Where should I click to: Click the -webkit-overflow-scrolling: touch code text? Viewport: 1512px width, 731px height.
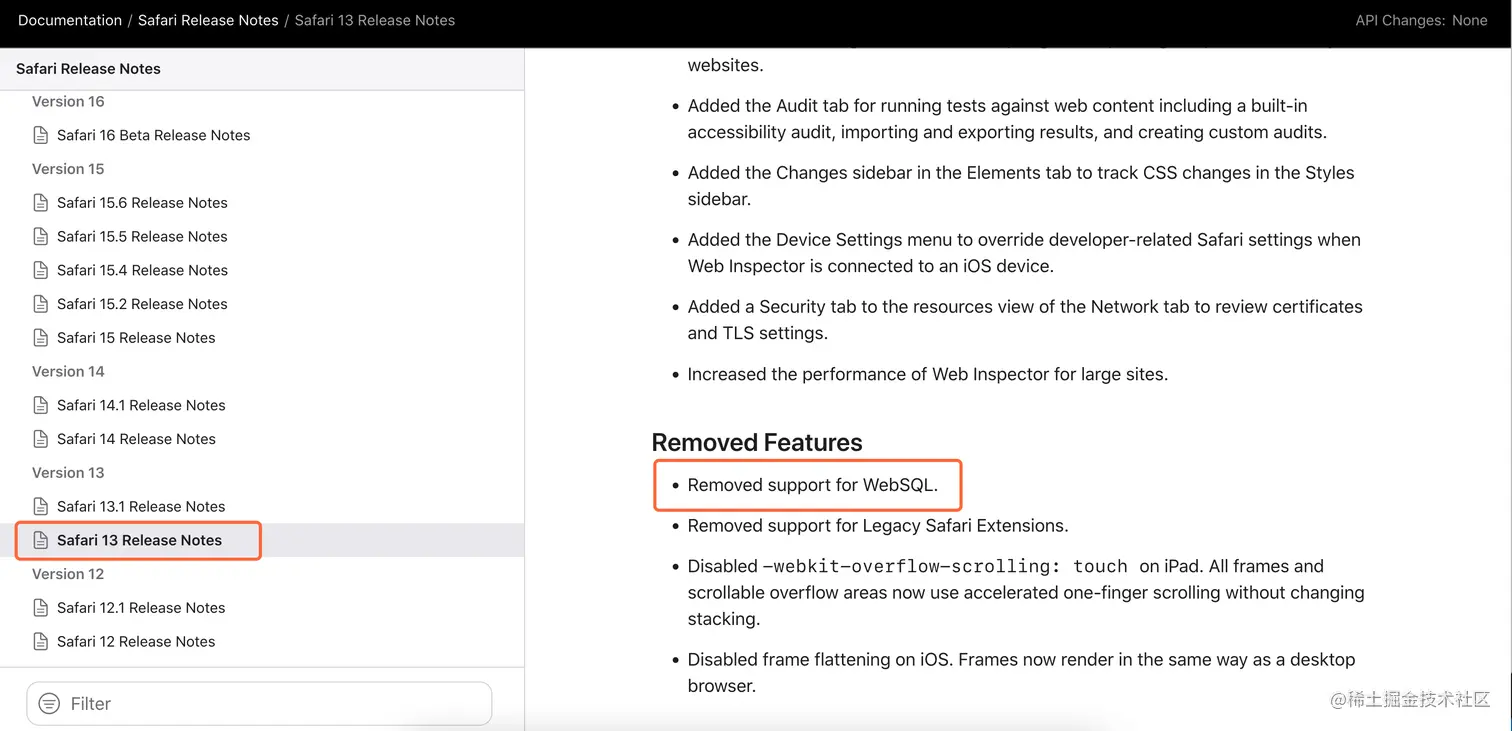[945, 566]
